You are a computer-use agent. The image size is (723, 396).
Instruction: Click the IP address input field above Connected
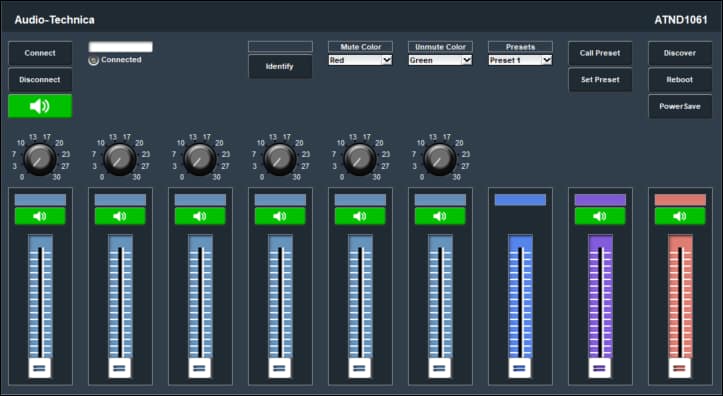[120, 47]
